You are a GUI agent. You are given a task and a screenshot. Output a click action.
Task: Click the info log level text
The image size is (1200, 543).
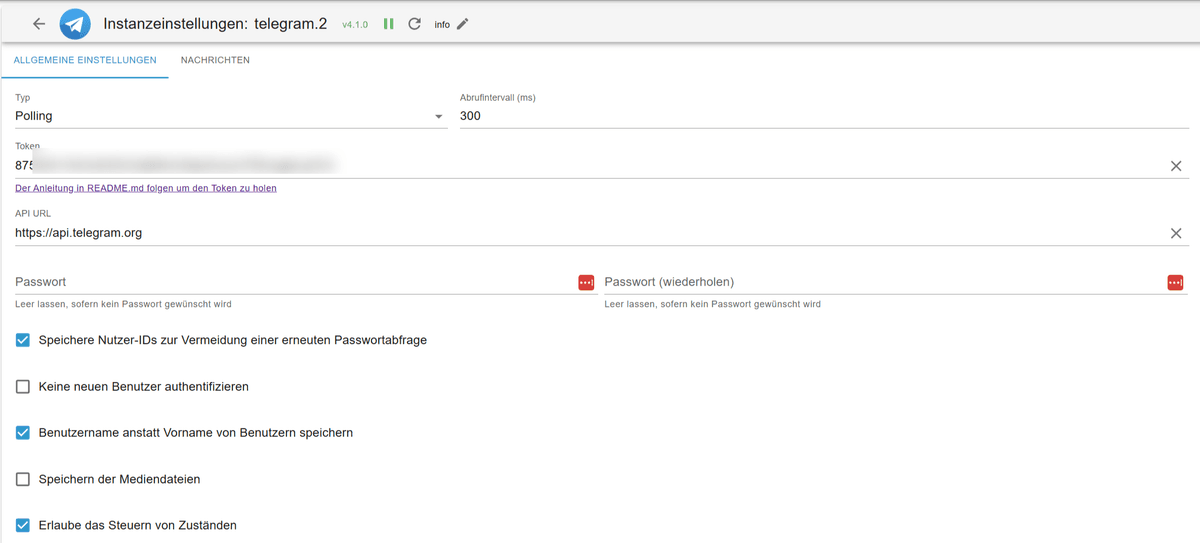point(442,25)
